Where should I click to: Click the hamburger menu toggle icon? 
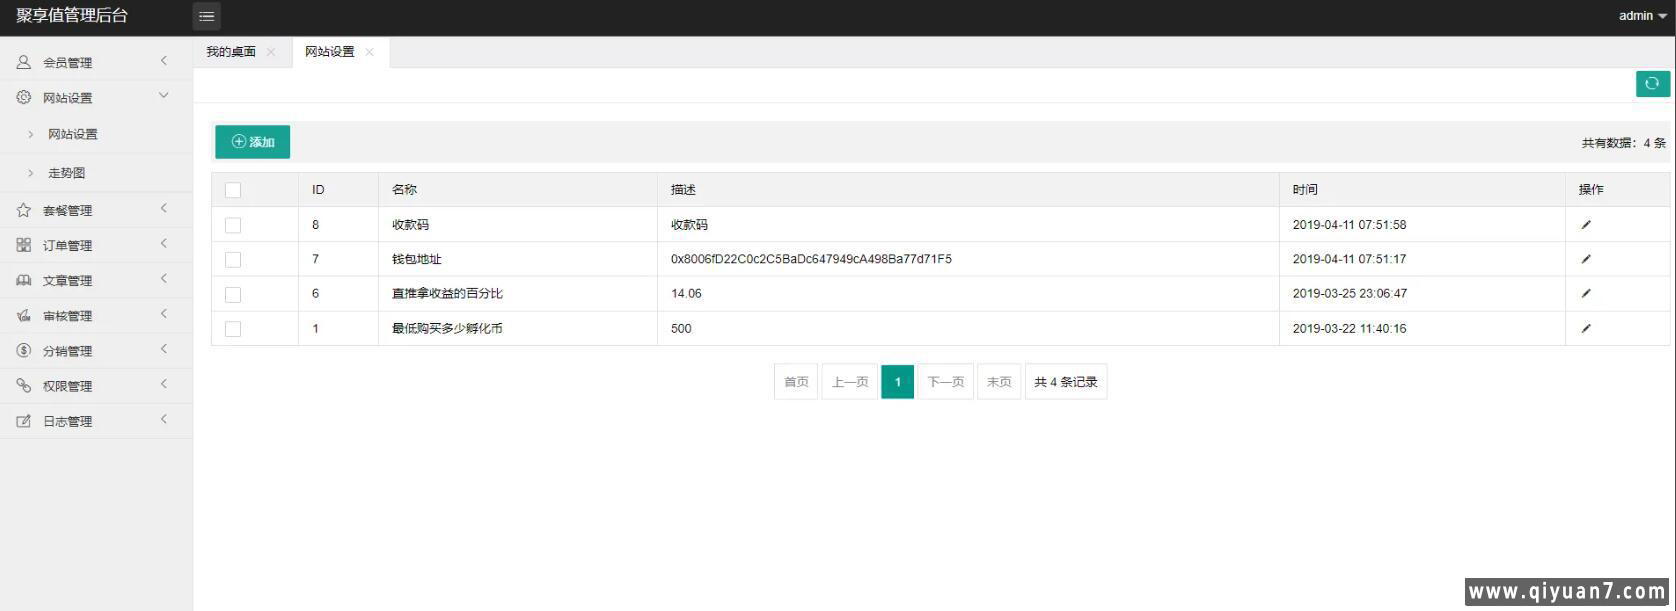pos(206,16)
